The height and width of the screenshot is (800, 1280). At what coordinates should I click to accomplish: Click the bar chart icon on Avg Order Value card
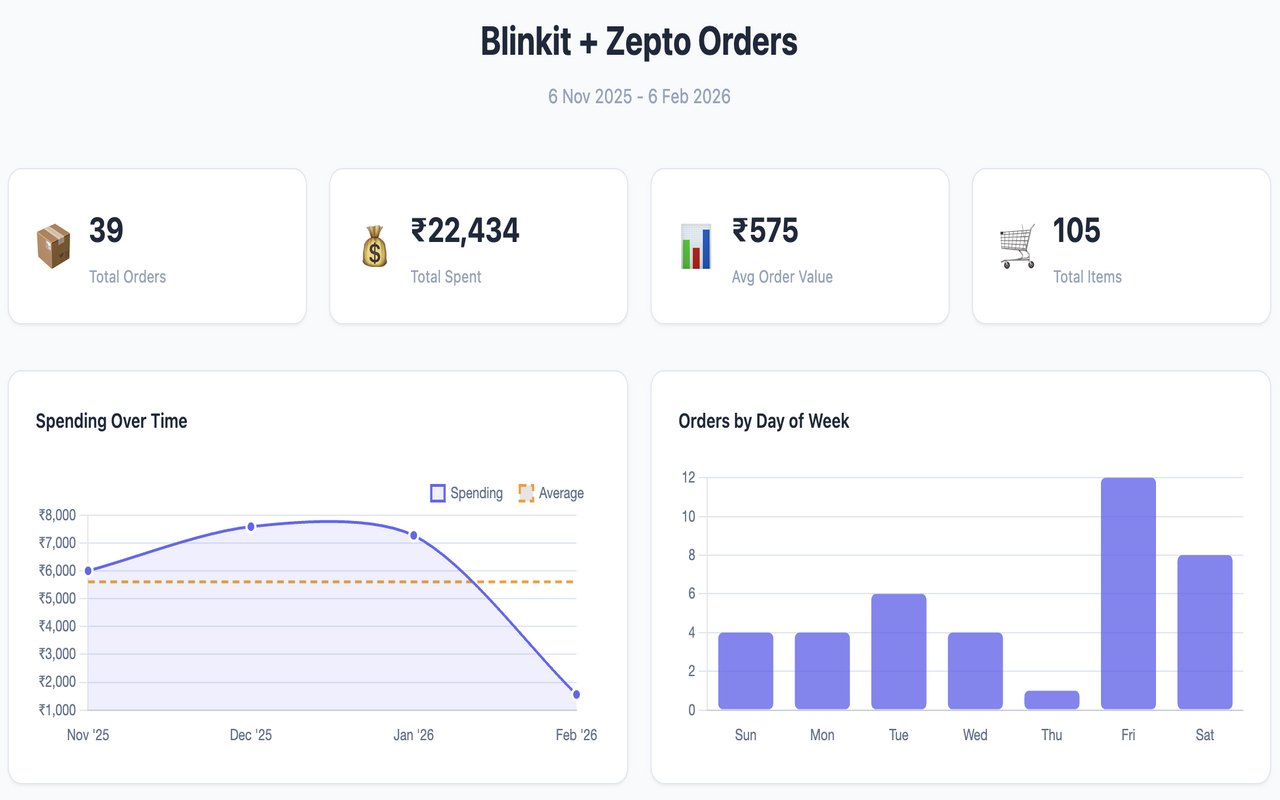(696, 245)
